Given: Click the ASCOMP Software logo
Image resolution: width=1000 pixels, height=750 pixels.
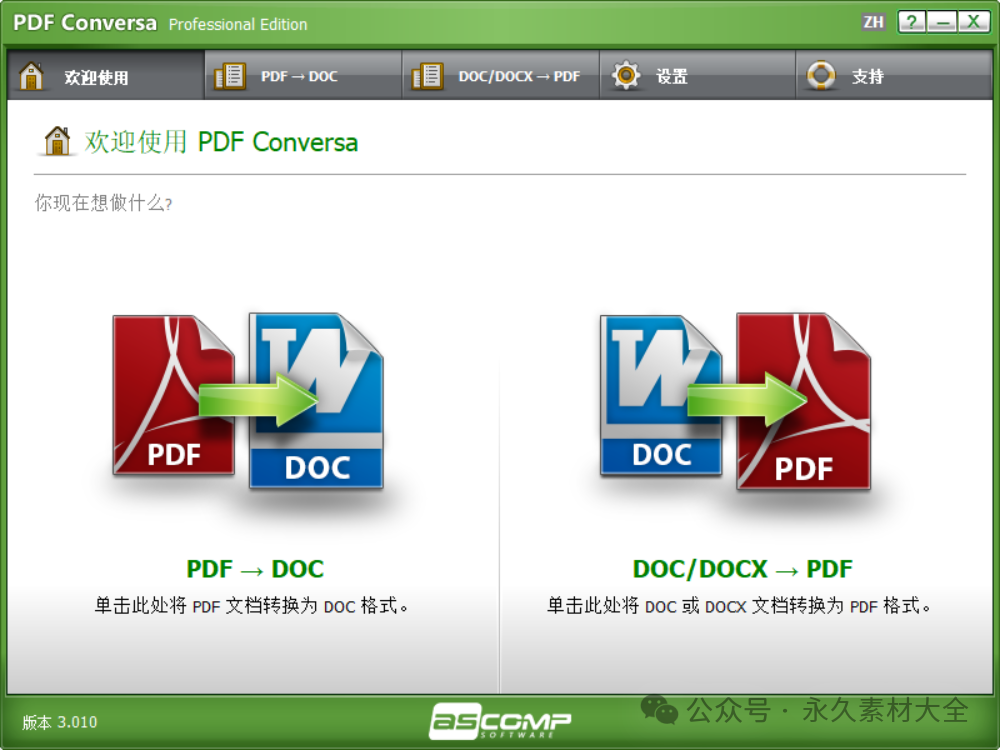Looking at the screenshot, I should coord(499,721).
